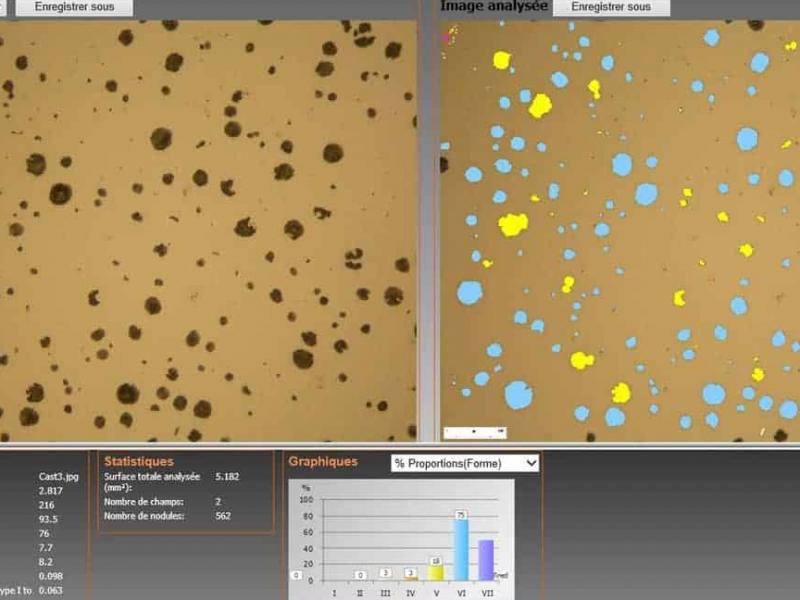The height and width of the screenshot is (600, 800).
Task: Click the white scale bar on analysed image
Action: tap(474, 432)
